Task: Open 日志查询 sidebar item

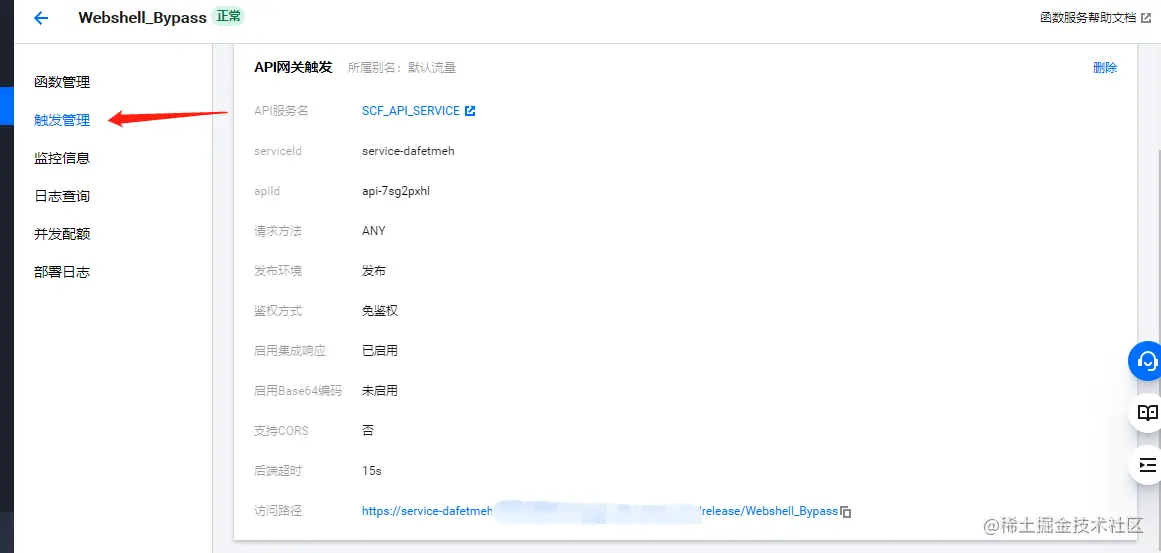Action: pos(62,196)
